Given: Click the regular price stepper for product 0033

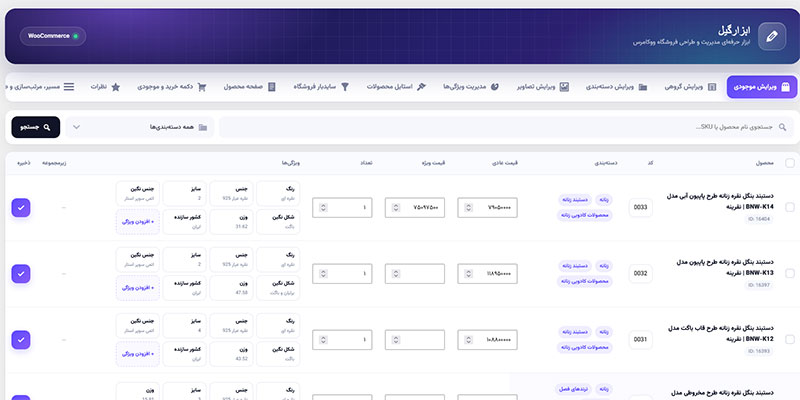Looking at the screenshot, I should pyautogui.click(x=468, y=208).
